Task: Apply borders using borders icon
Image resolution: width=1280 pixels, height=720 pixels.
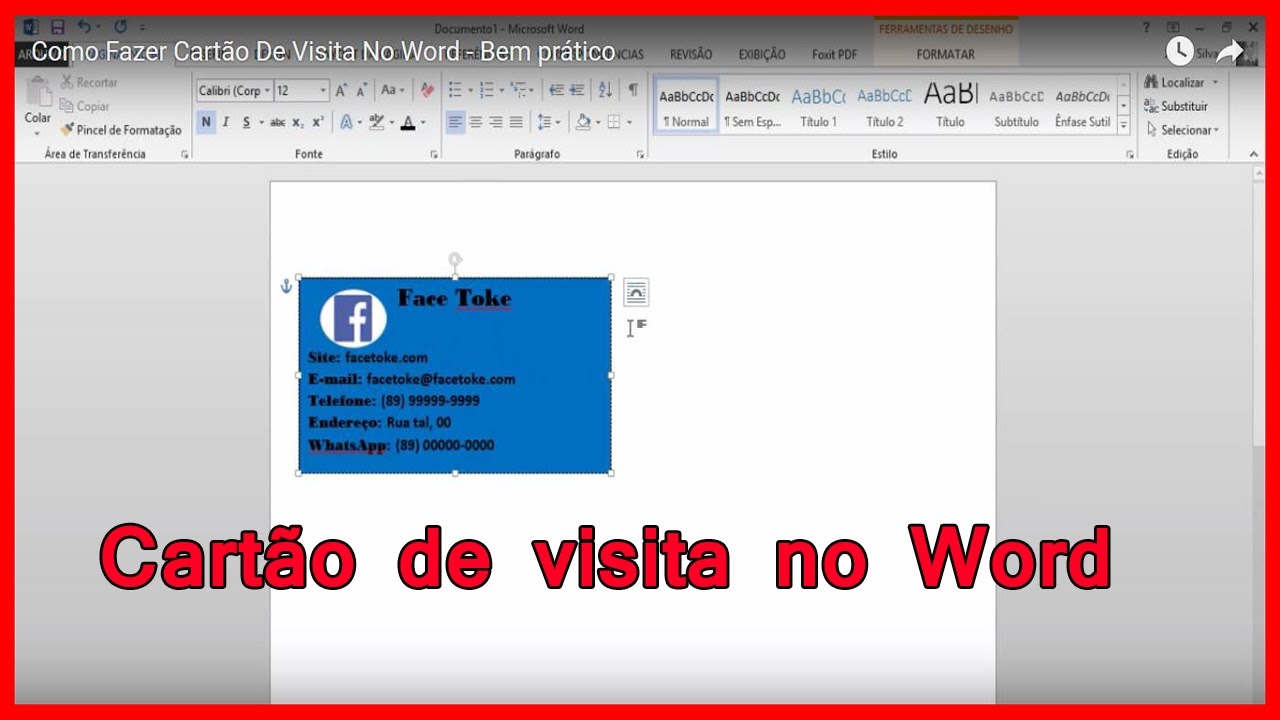Action: coord(613,122)
